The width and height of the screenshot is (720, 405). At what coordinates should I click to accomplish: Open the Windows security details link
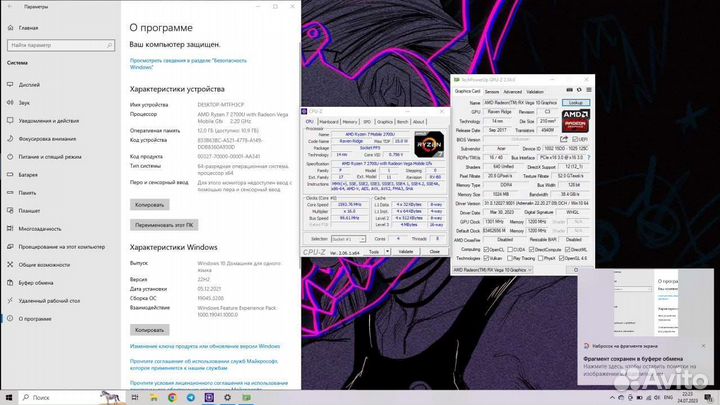188,64
